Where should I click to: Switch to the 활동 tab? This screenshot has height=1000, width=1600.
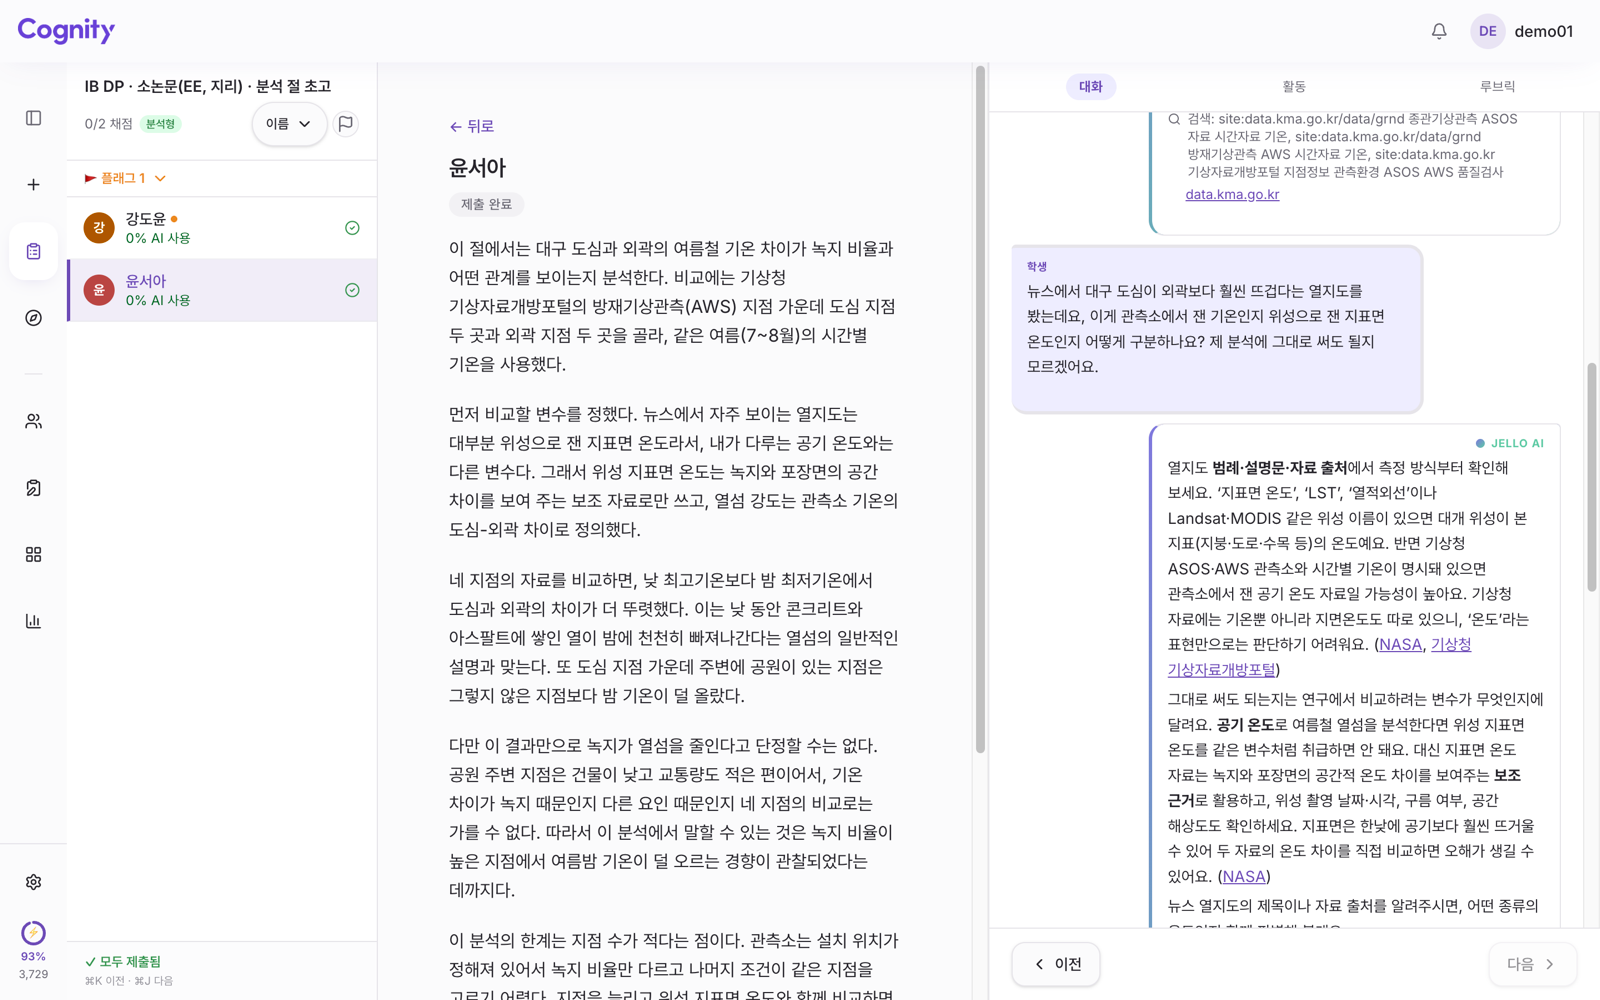(1294, 87)
